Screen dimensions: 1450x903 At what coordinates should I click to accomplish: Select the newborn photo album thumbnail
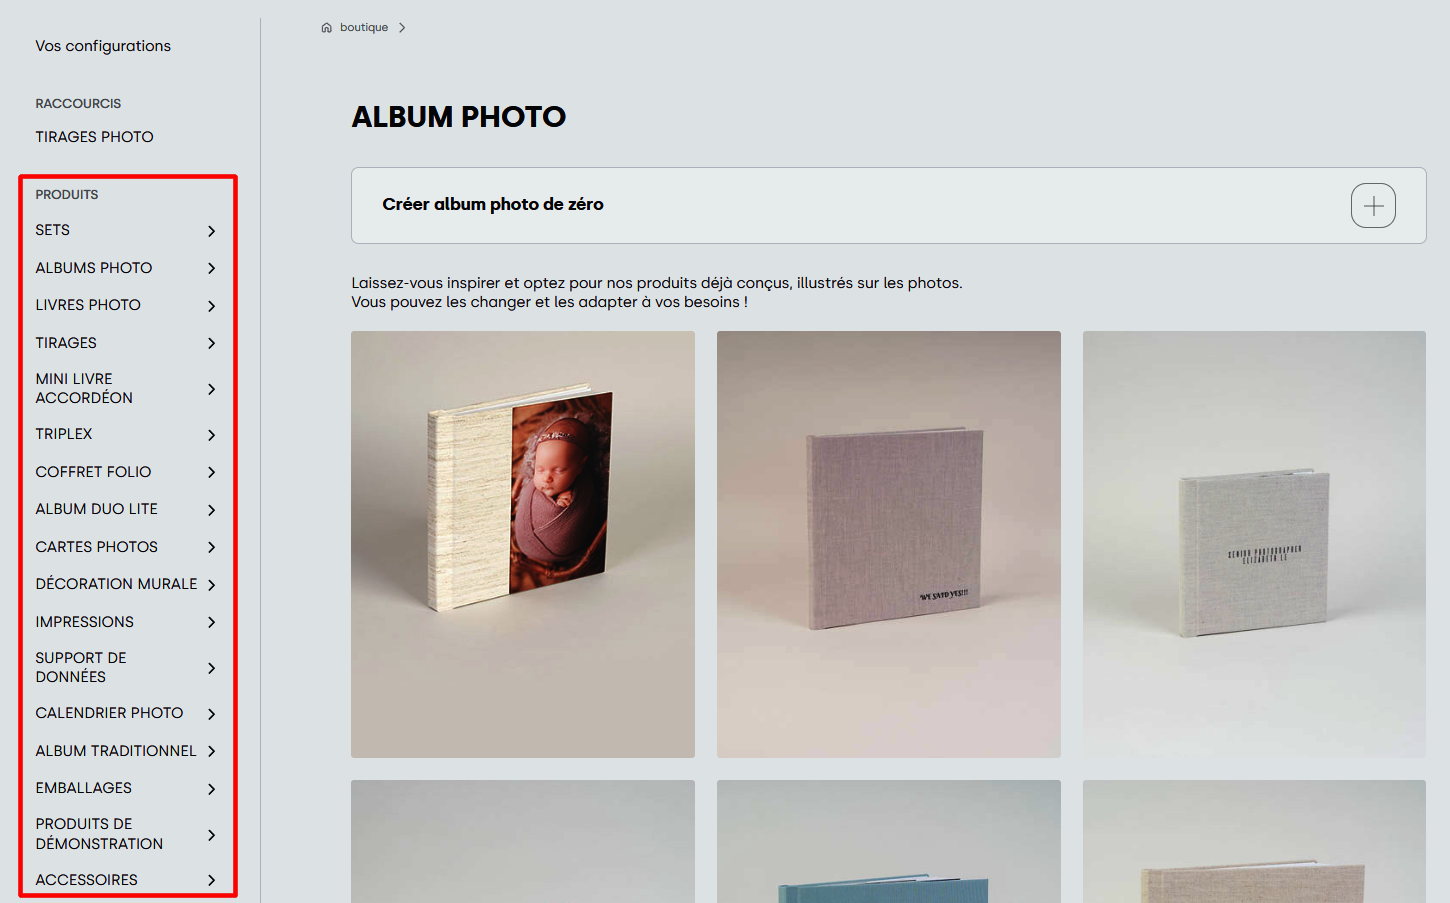pyautogui.click(x=523, y=544)
